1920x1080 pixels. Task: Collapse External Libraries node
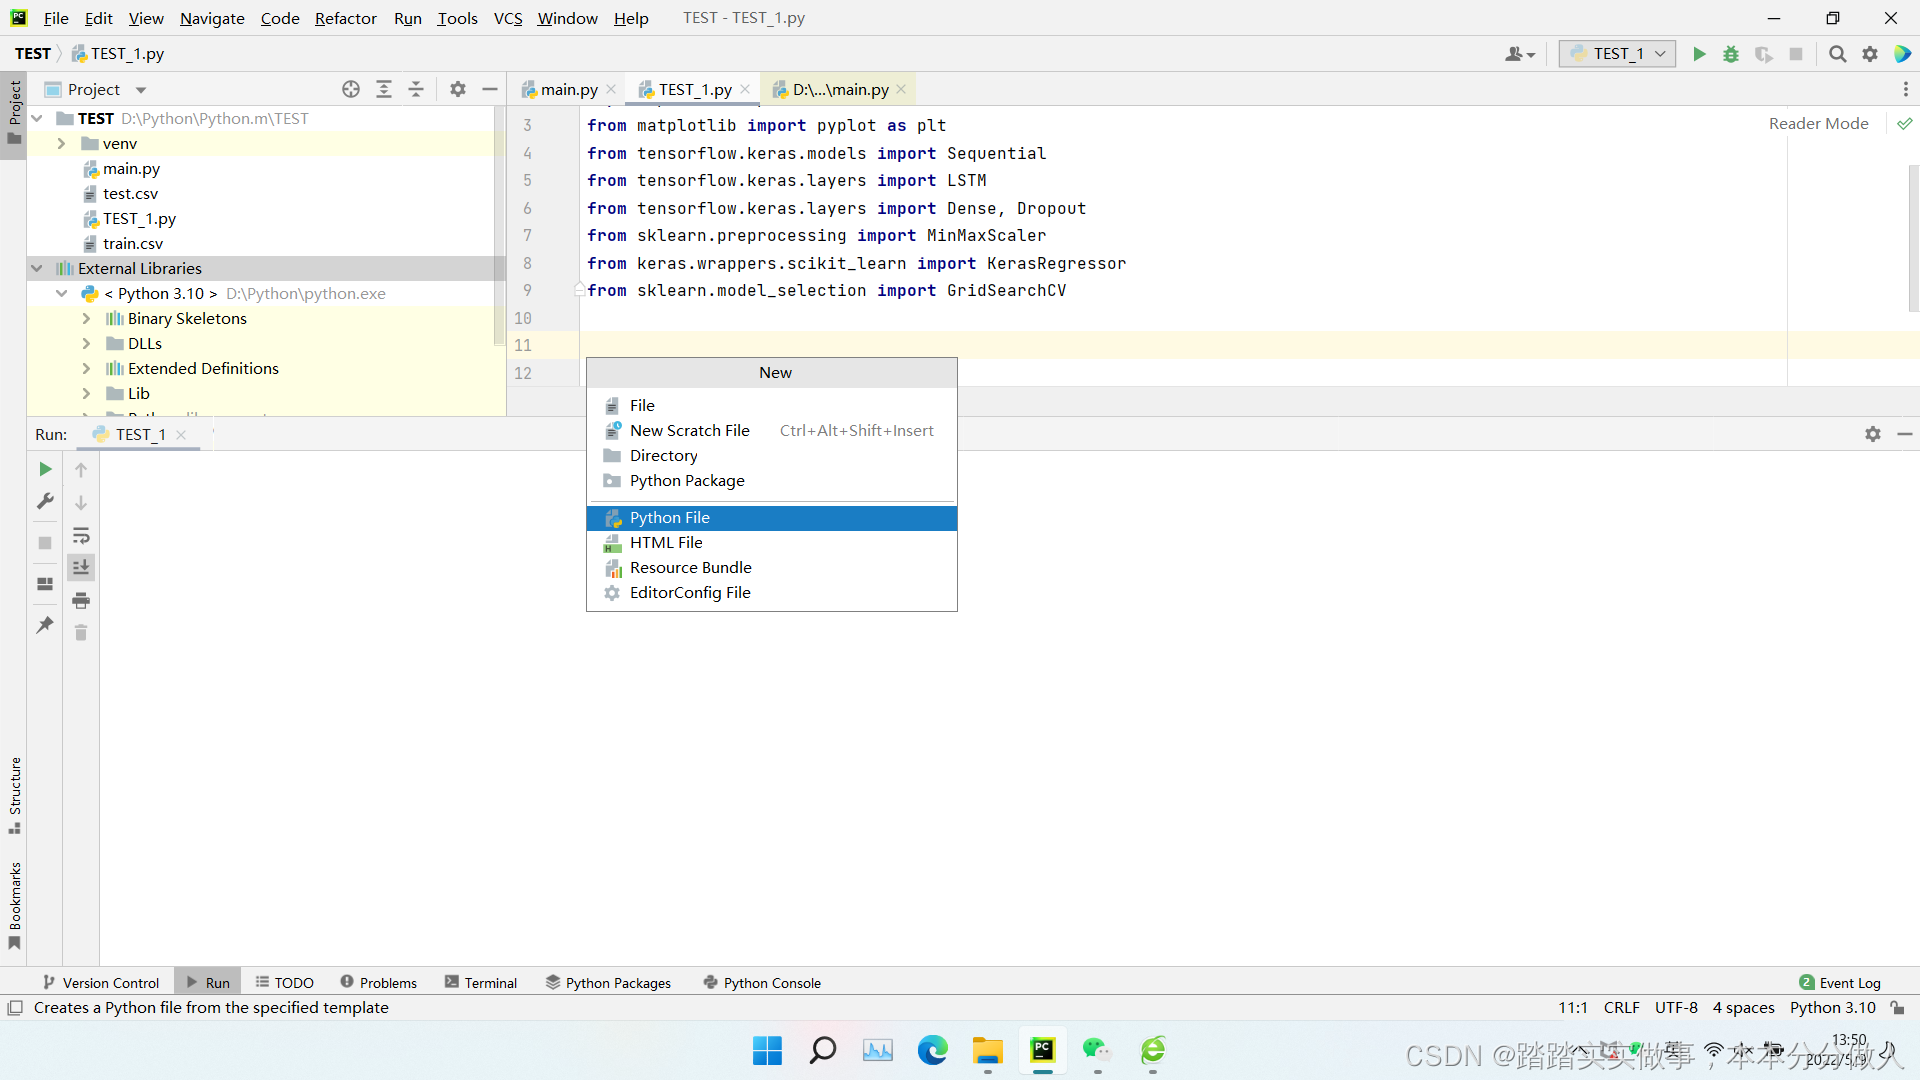click(x=37, y=268)
